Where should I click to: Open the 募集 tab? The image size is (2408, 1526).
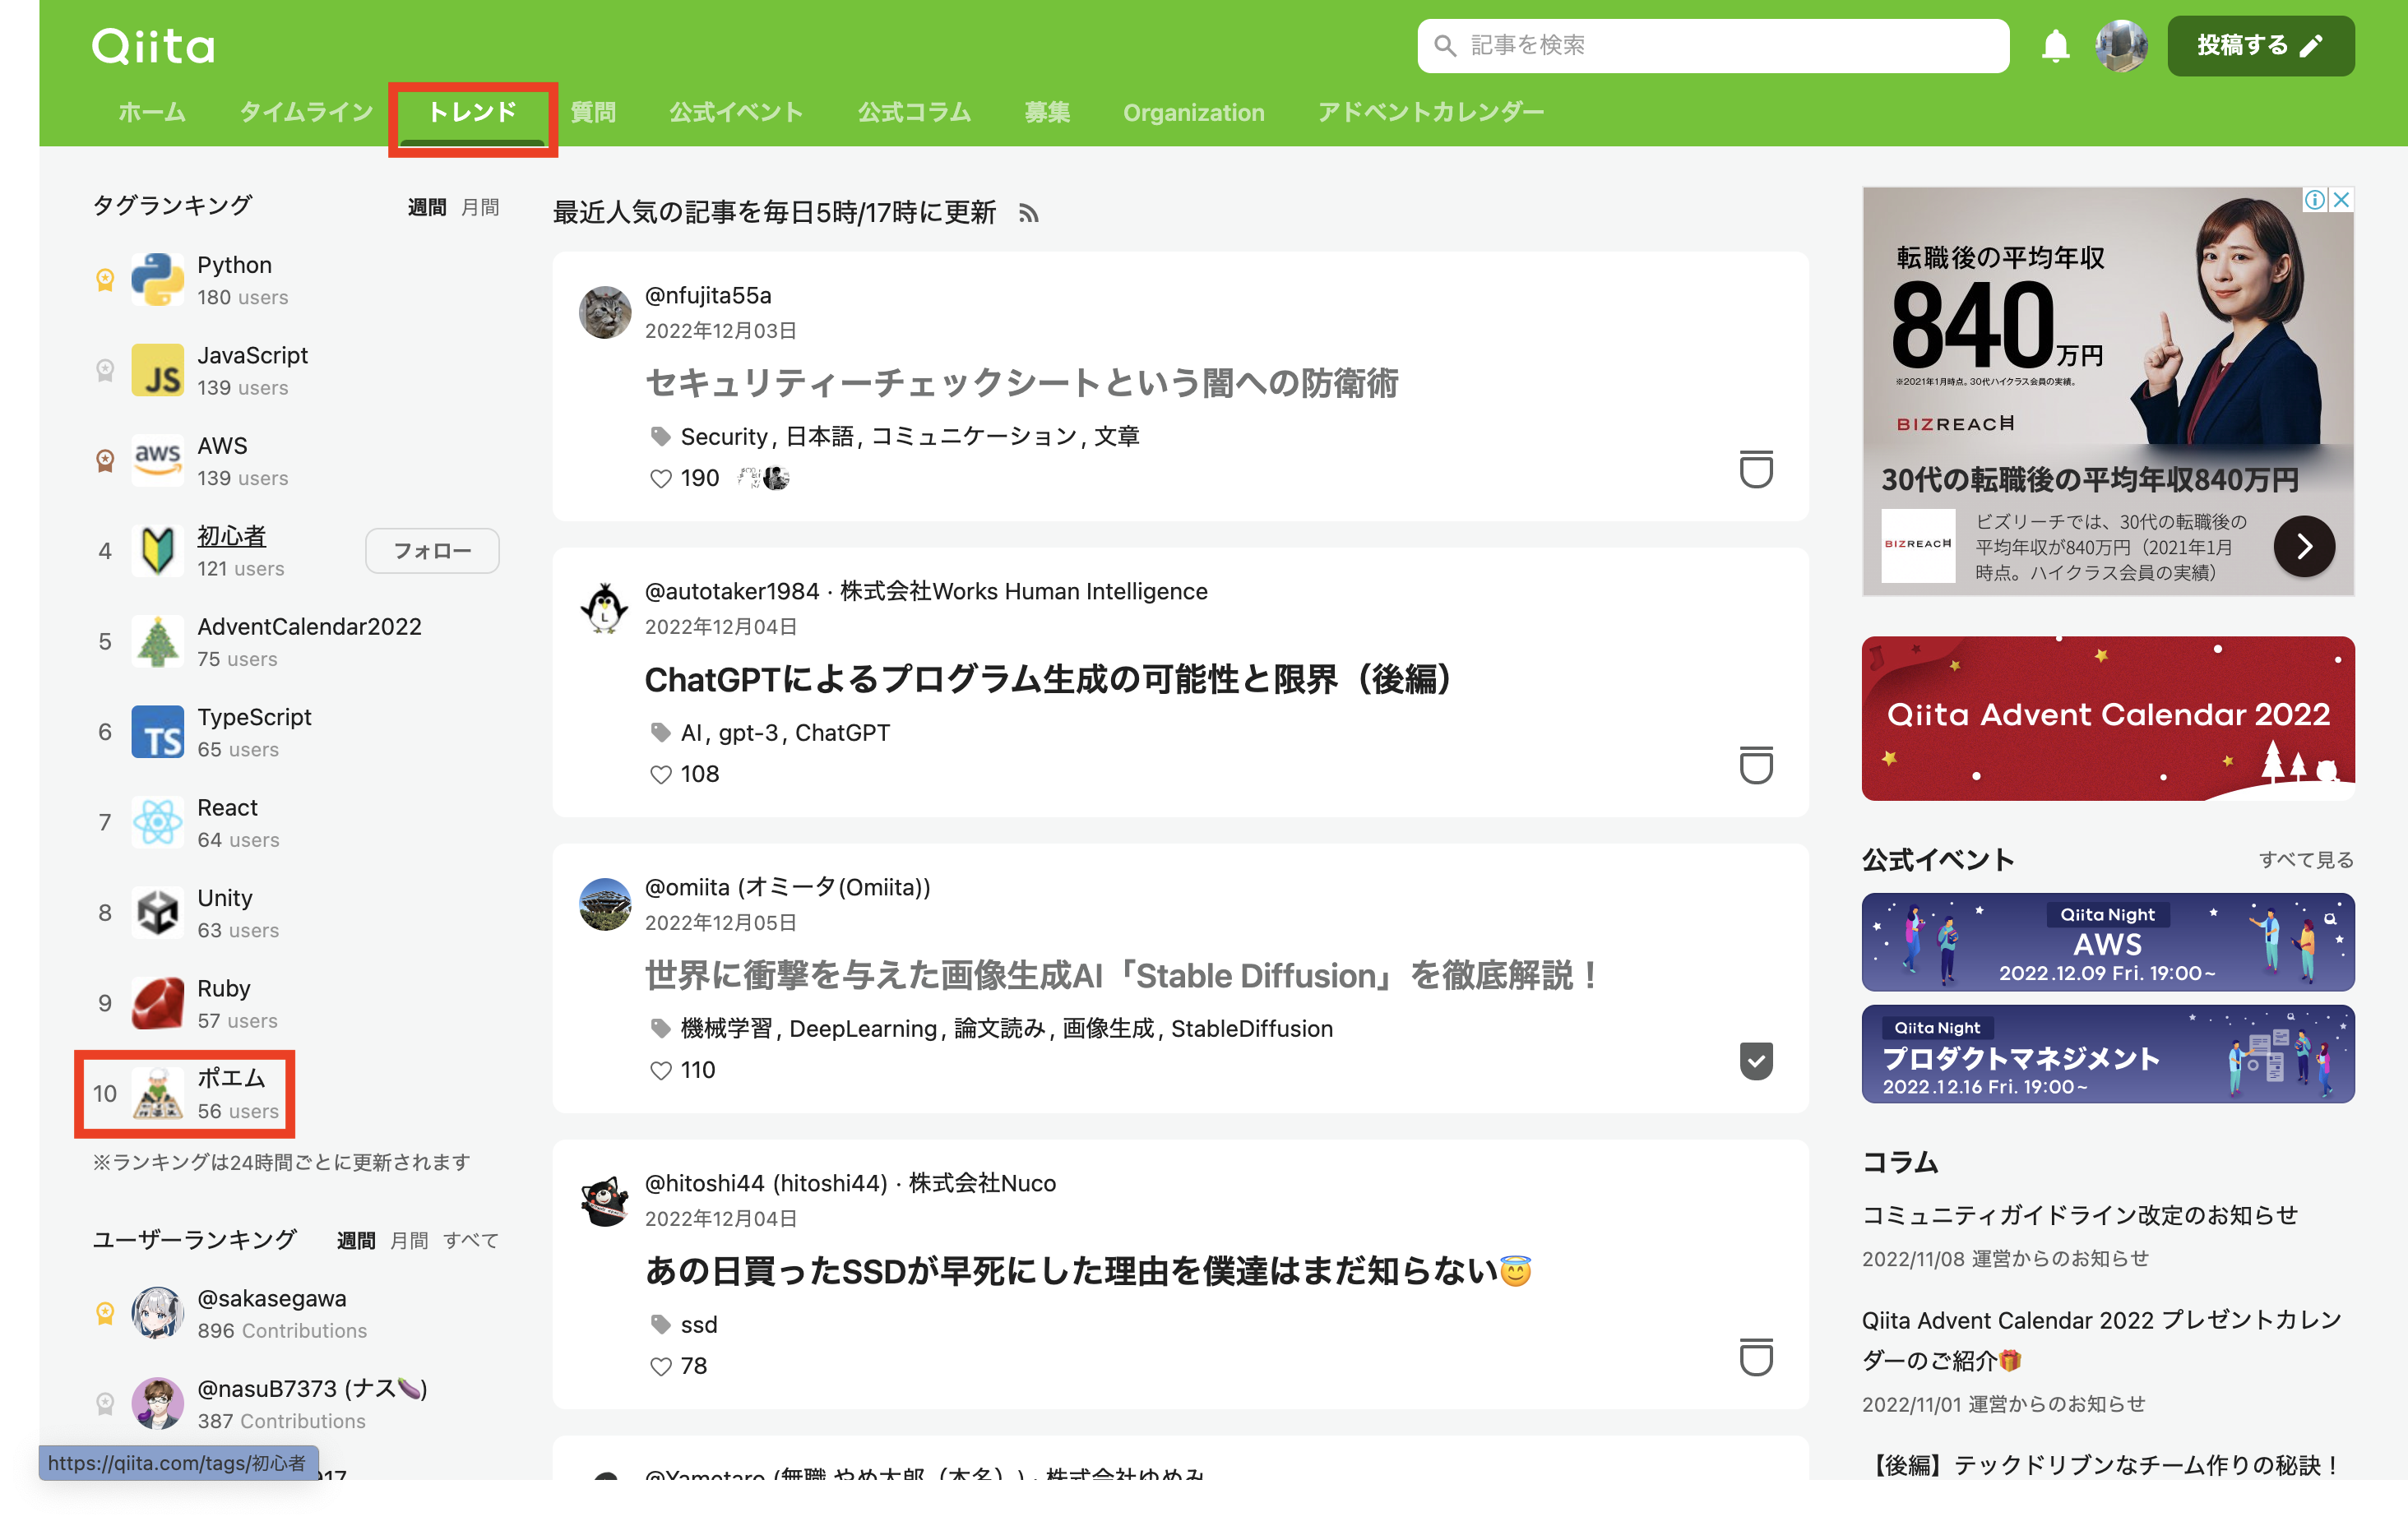(x=1047, y=112)
